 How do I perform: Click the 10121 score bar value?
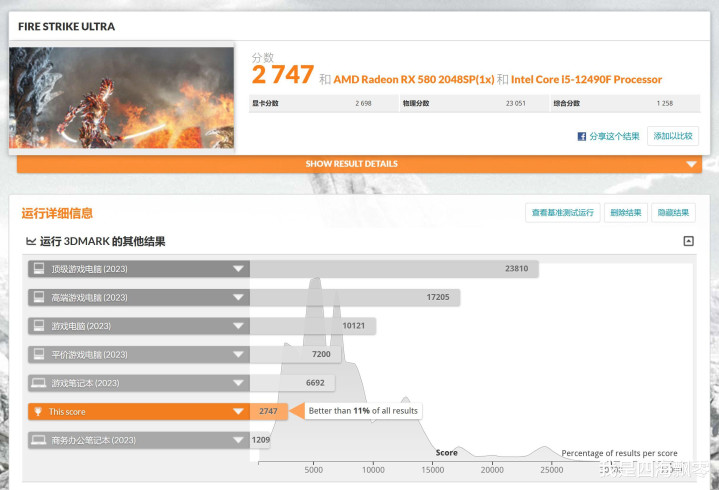click(x=354, y=326)
